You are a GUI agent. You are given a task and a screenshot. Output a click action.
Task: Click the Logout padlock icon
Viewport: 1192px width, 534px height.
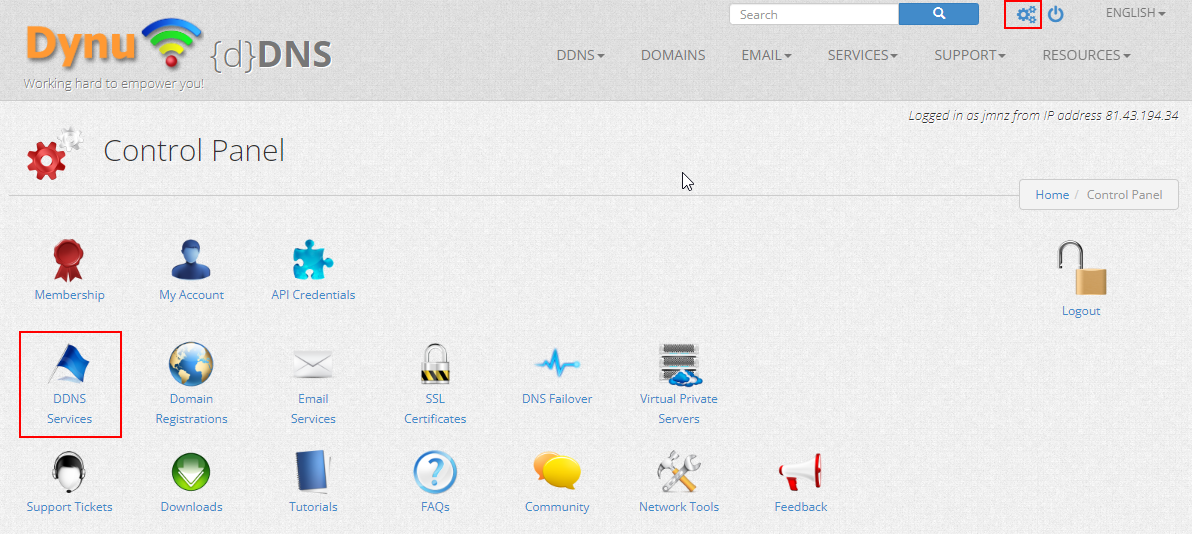point(1081,268)
